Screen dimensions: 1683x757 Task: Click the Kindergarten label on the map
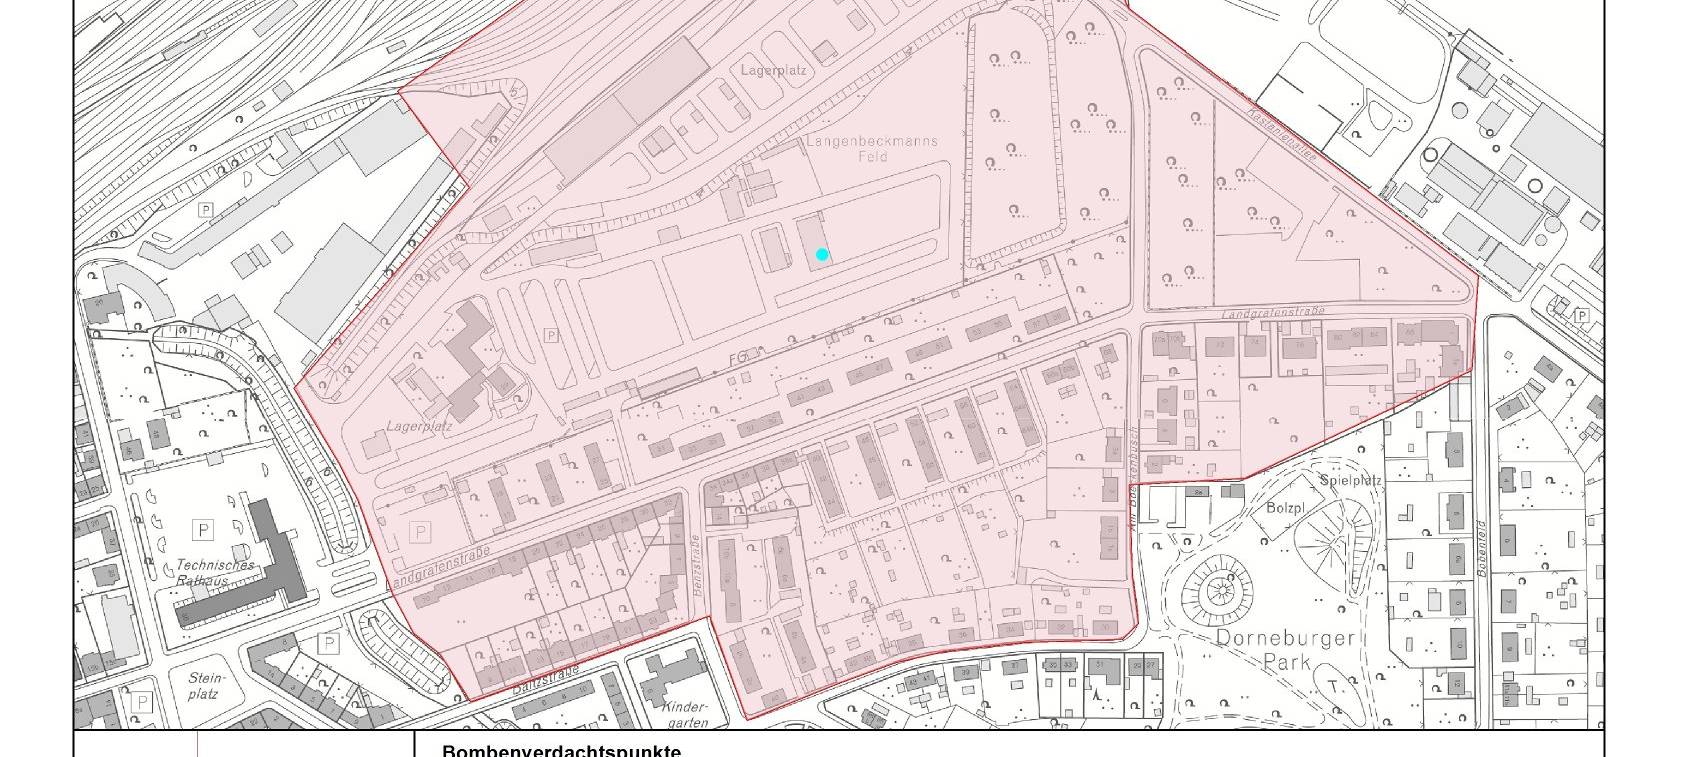coord(686,714)
